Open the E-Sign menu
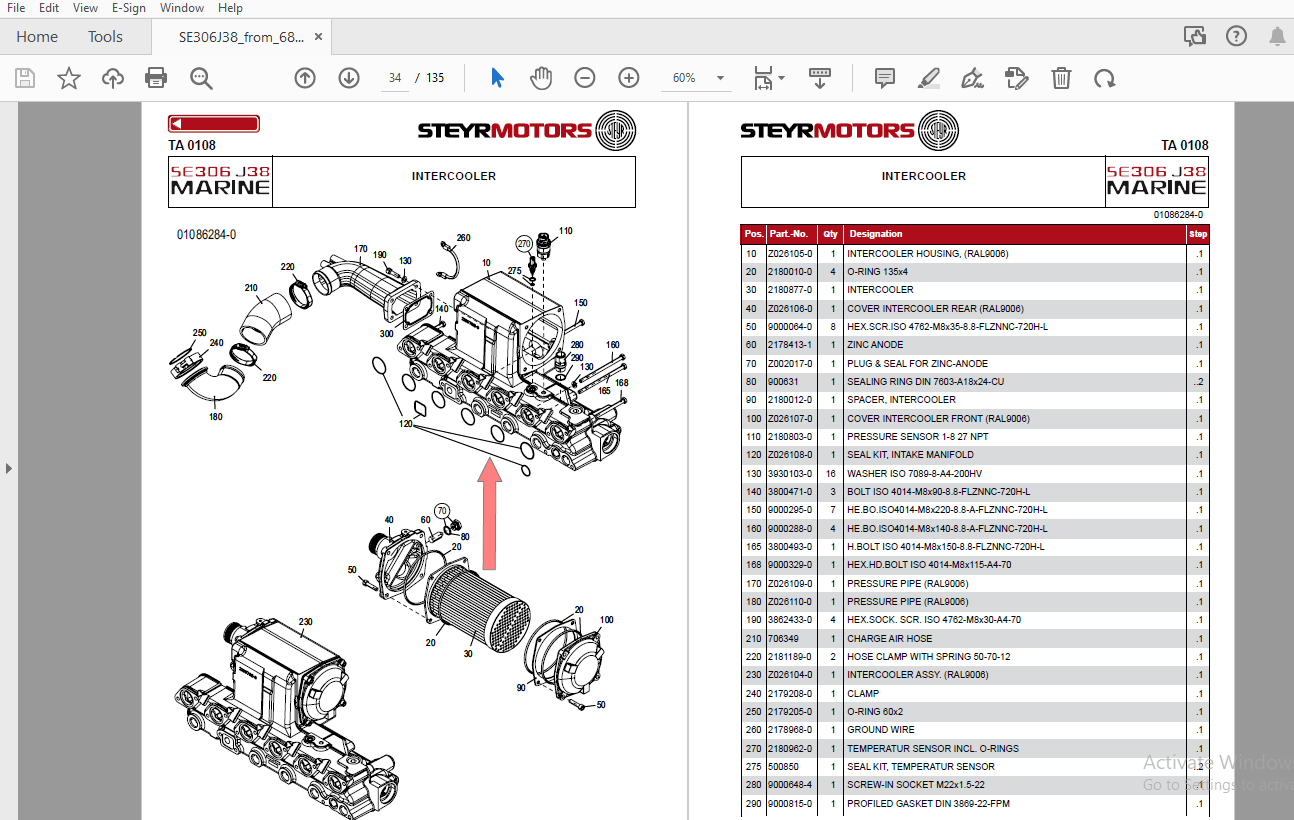Image resolution: width=1294 pixels, height=820 pixels. click(128, 8)
